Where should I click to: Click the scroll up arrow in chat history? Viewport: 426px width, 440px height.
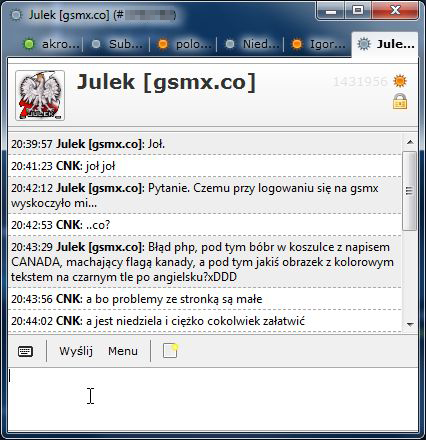[410, 142]
